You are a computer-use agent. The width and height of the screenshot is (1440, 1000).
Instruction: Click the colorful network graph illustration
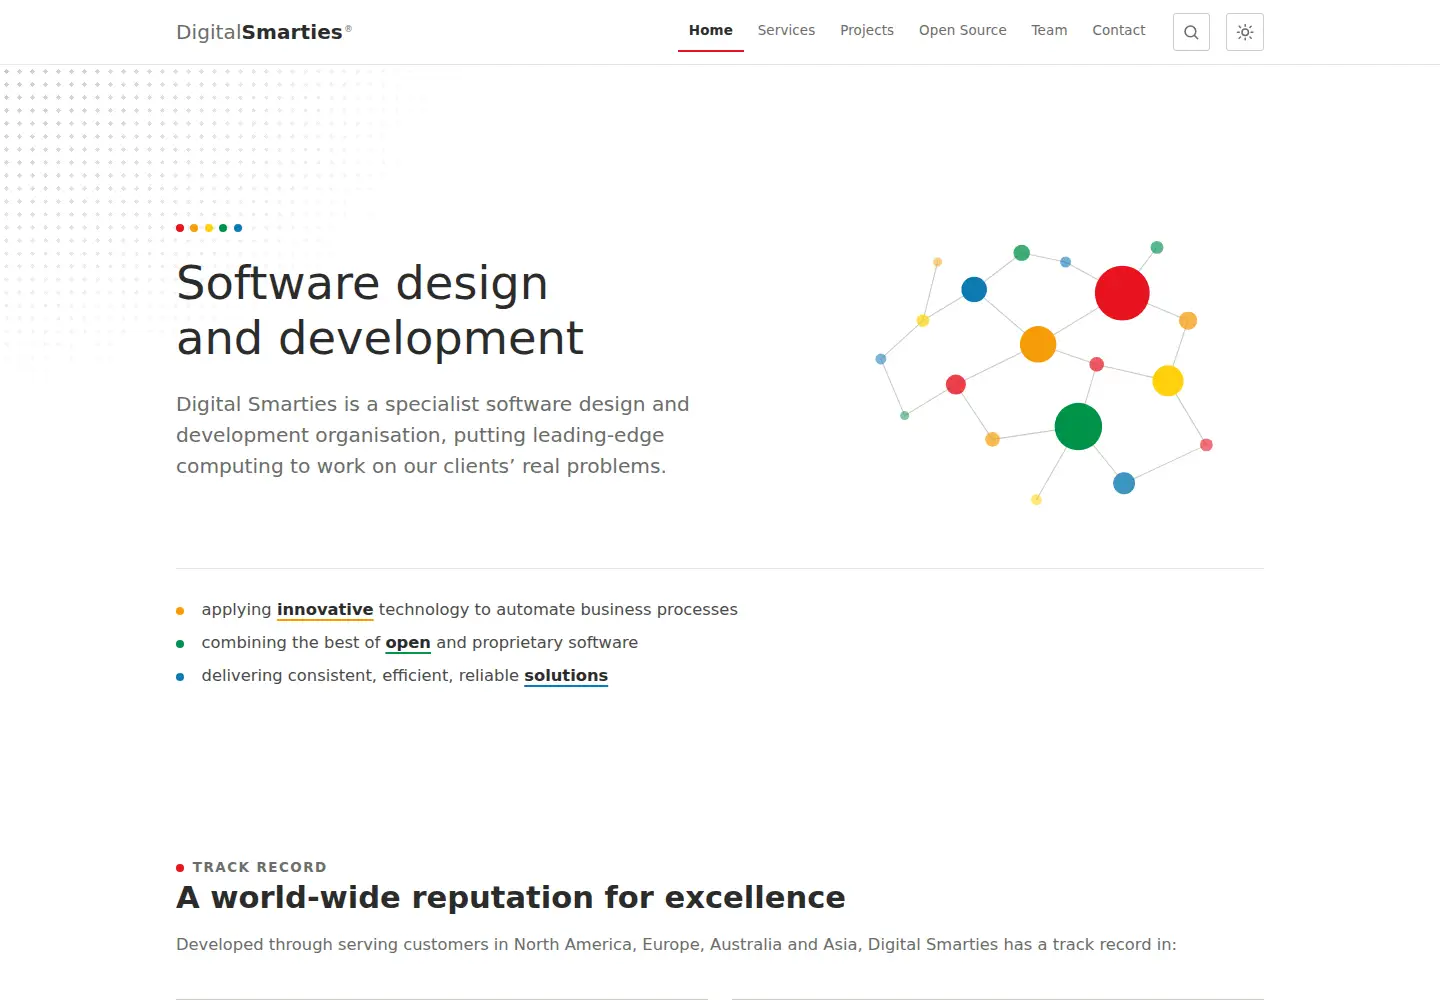click(x=1044, y=372)
